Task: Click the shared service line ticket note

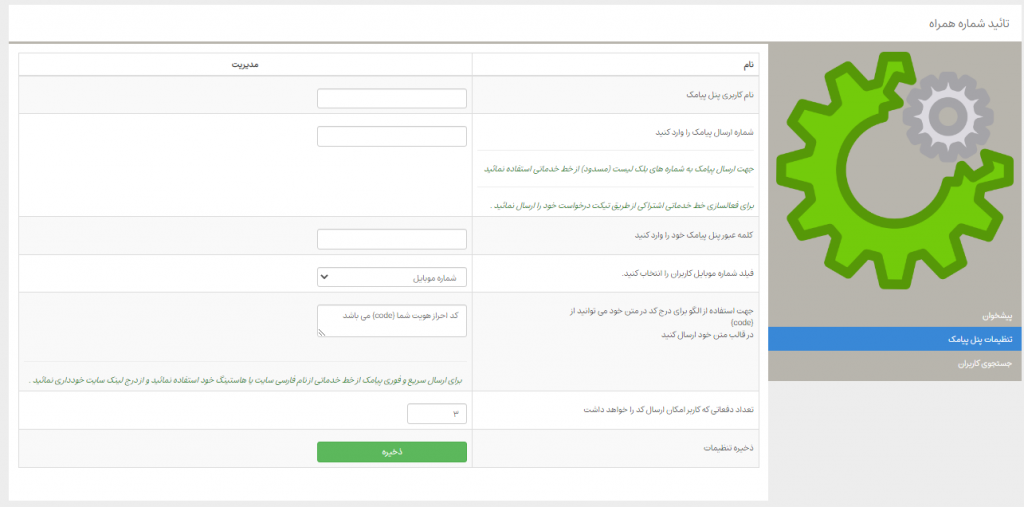Action: point(622,204)
